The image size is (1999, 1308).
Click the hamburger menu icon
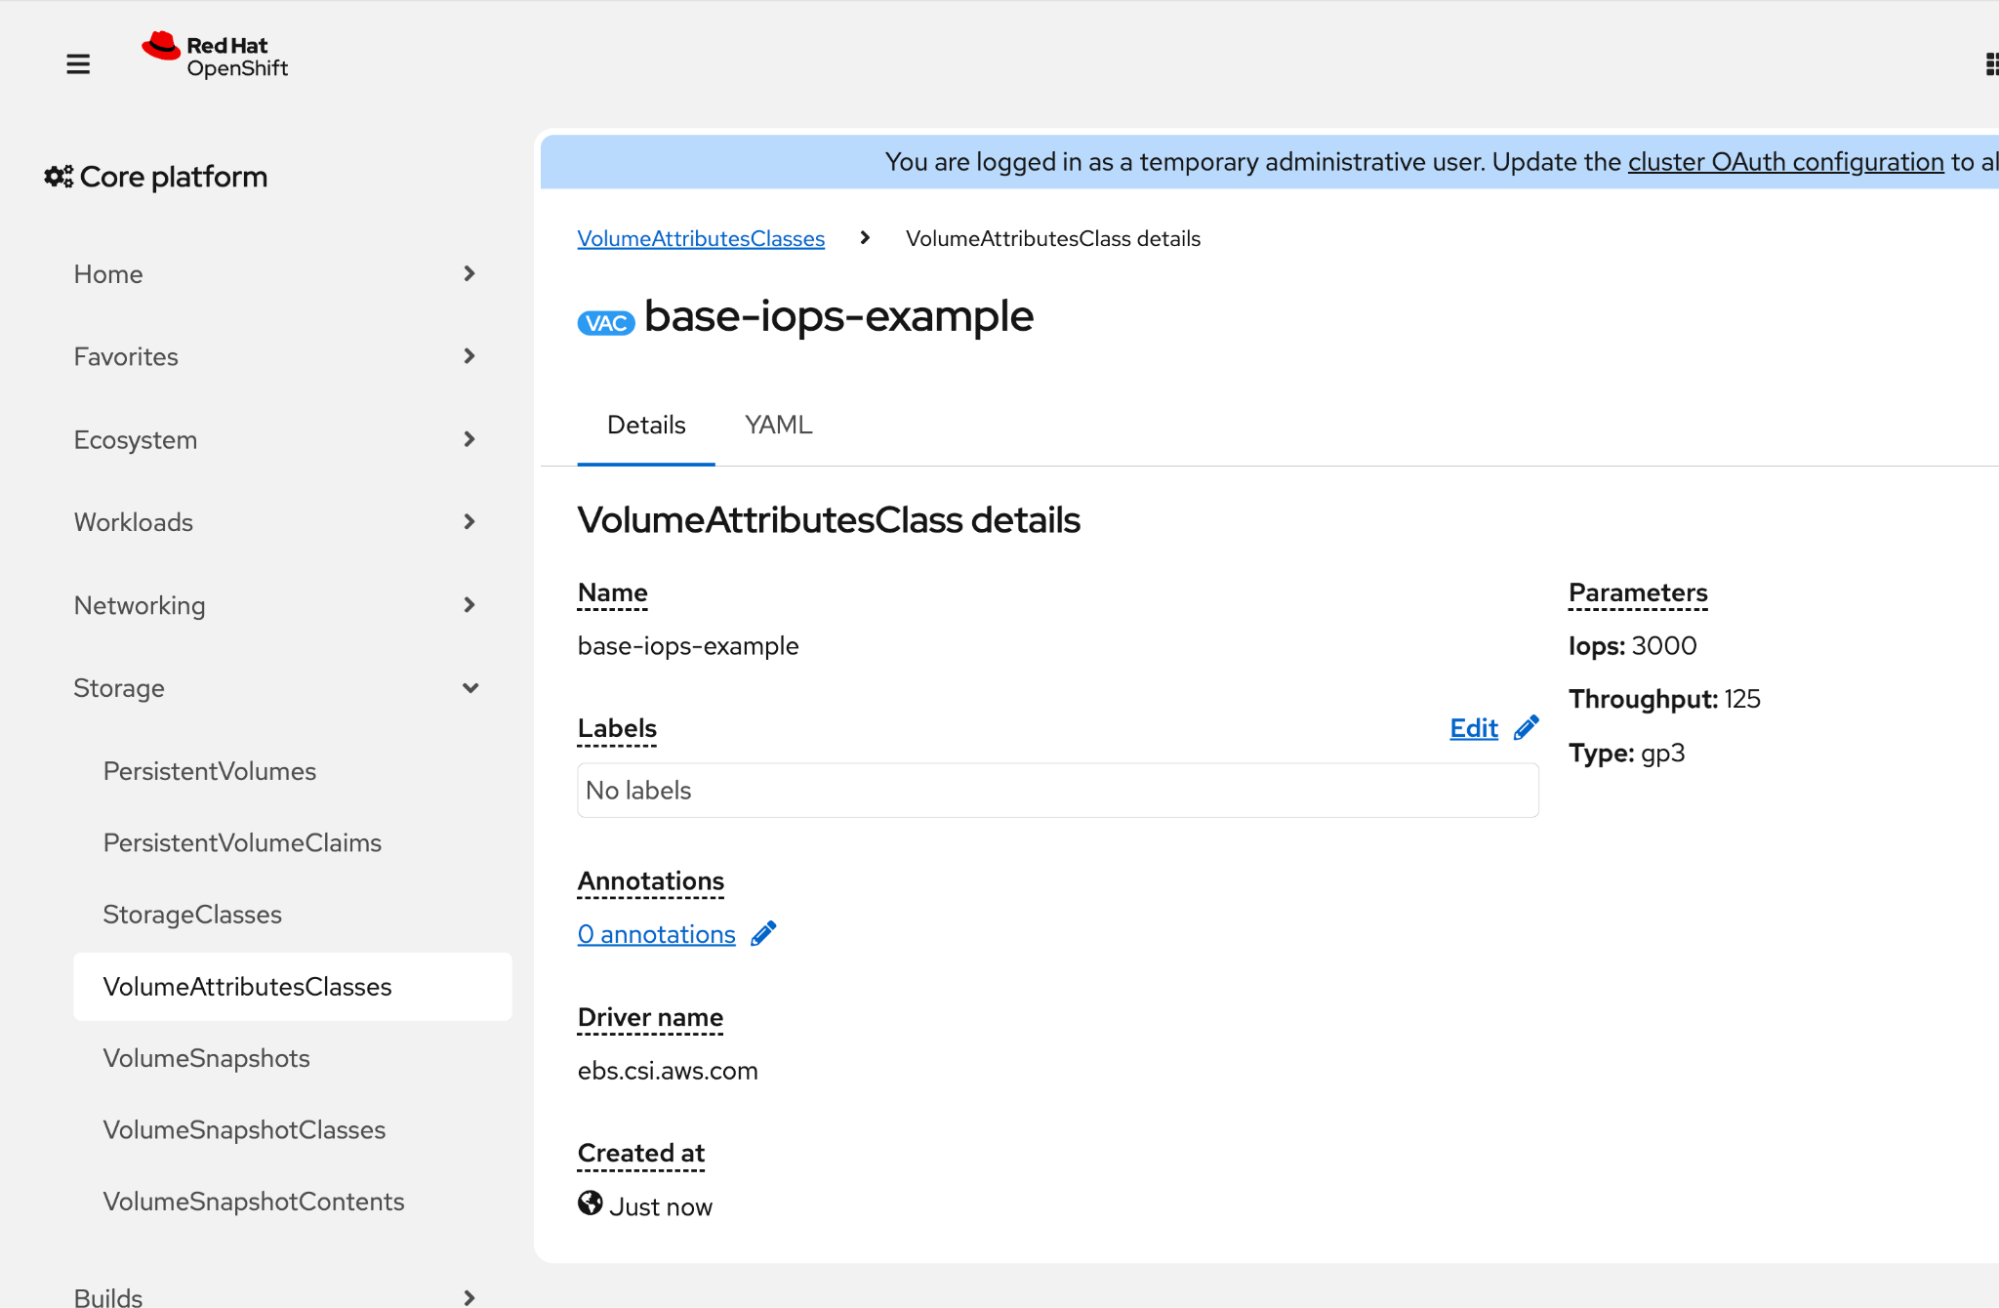78,64
